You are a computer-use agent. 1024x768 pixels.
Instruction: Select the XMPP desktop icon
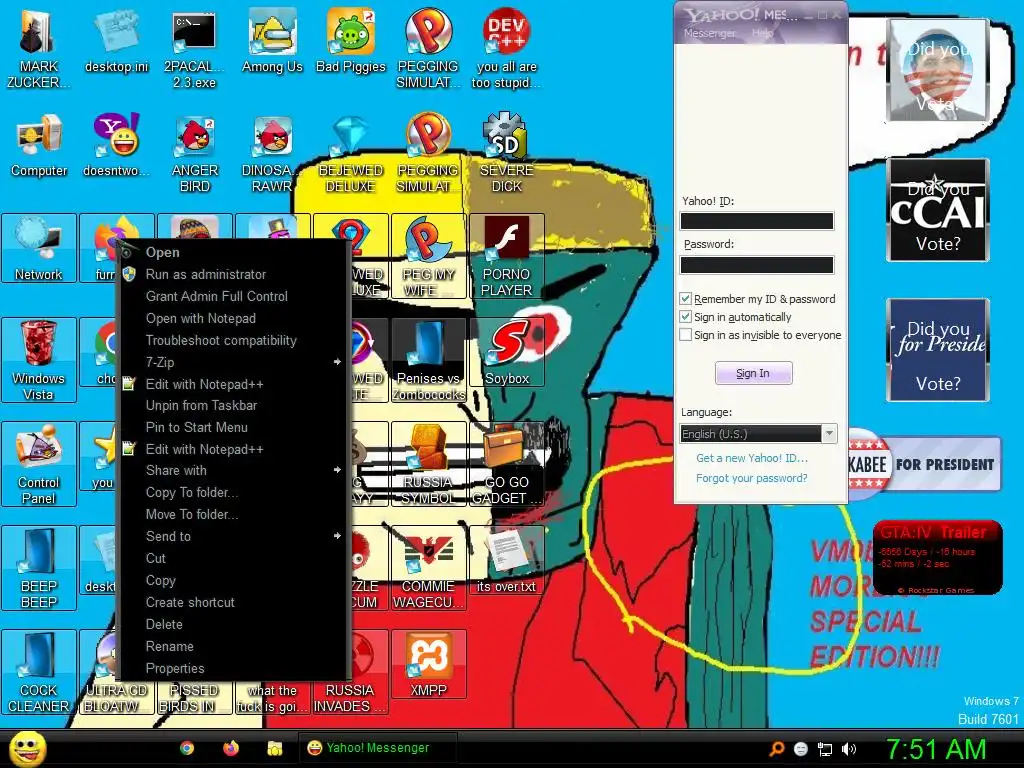[x=428, y=664]
